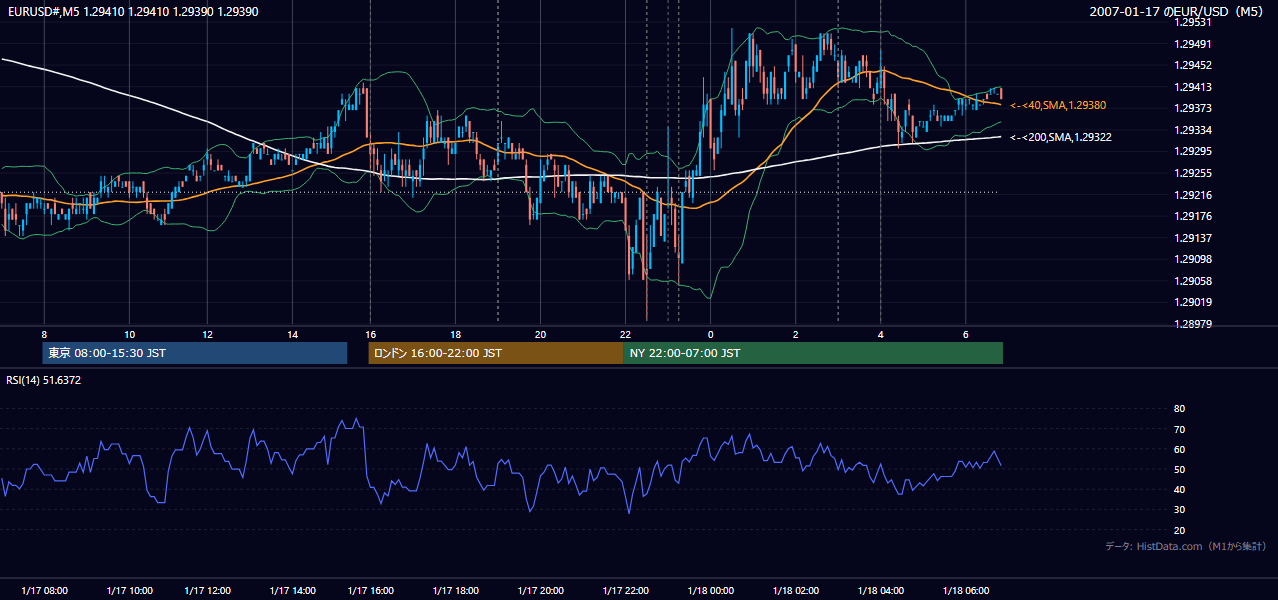Click RSI level 80 on the axis

[x=1179, y=409]
